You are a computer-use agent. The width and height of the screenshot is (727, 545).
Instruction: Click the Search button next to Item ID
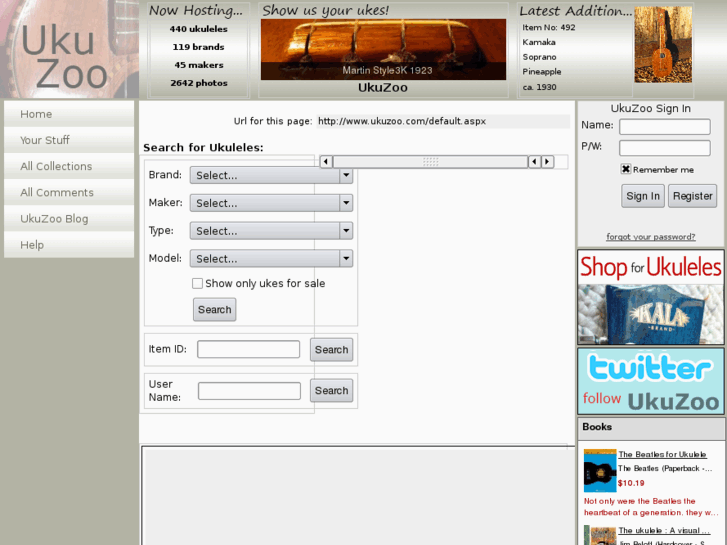(332, 350)
